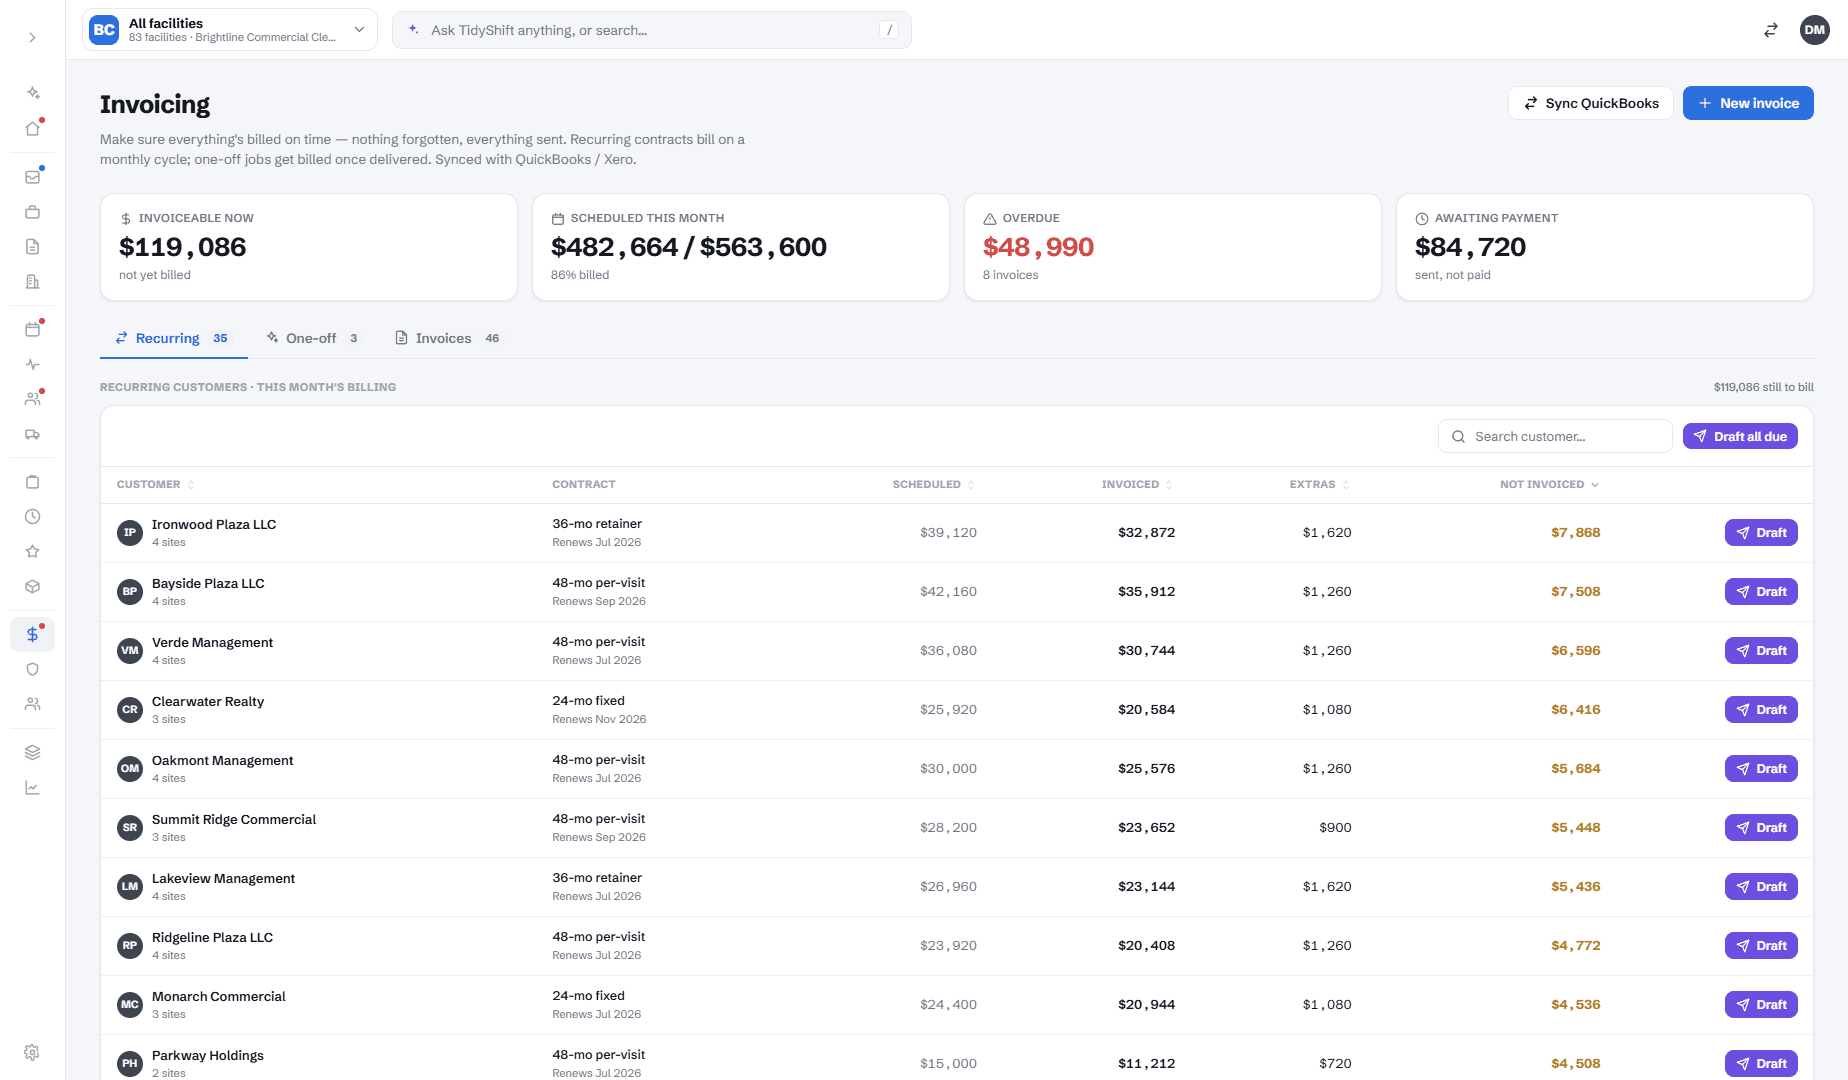
Task: Switch to the One-off tab
Action: coord(312,338)
